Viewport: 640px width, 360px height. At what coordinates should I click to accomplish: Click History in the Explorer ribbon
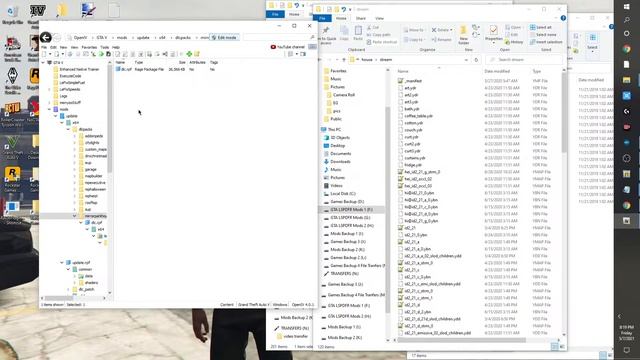coord(514,42)
